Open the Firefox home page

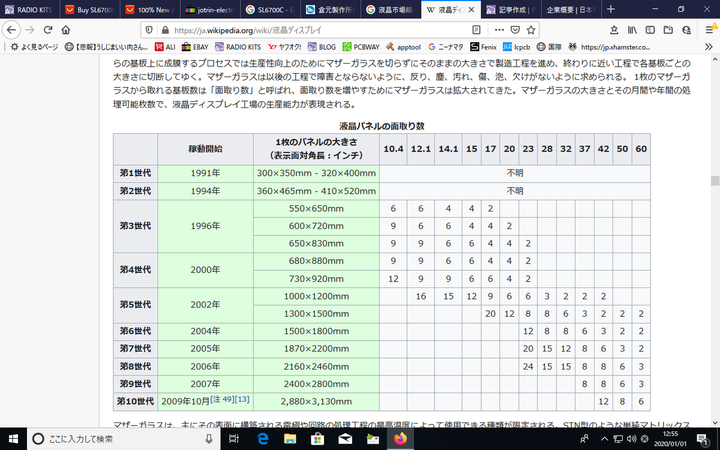click(66, 30)
